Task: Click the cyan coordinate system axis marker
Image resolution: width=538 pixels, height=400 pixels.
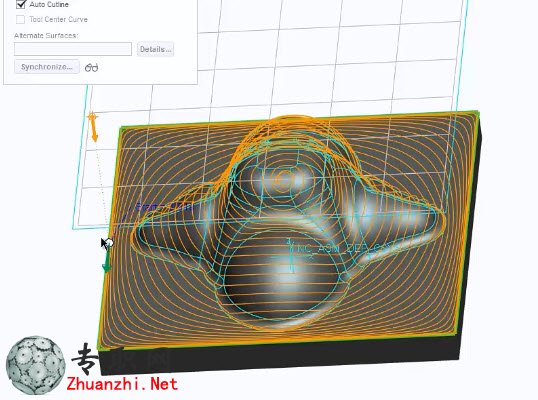Action: [291, 256]
